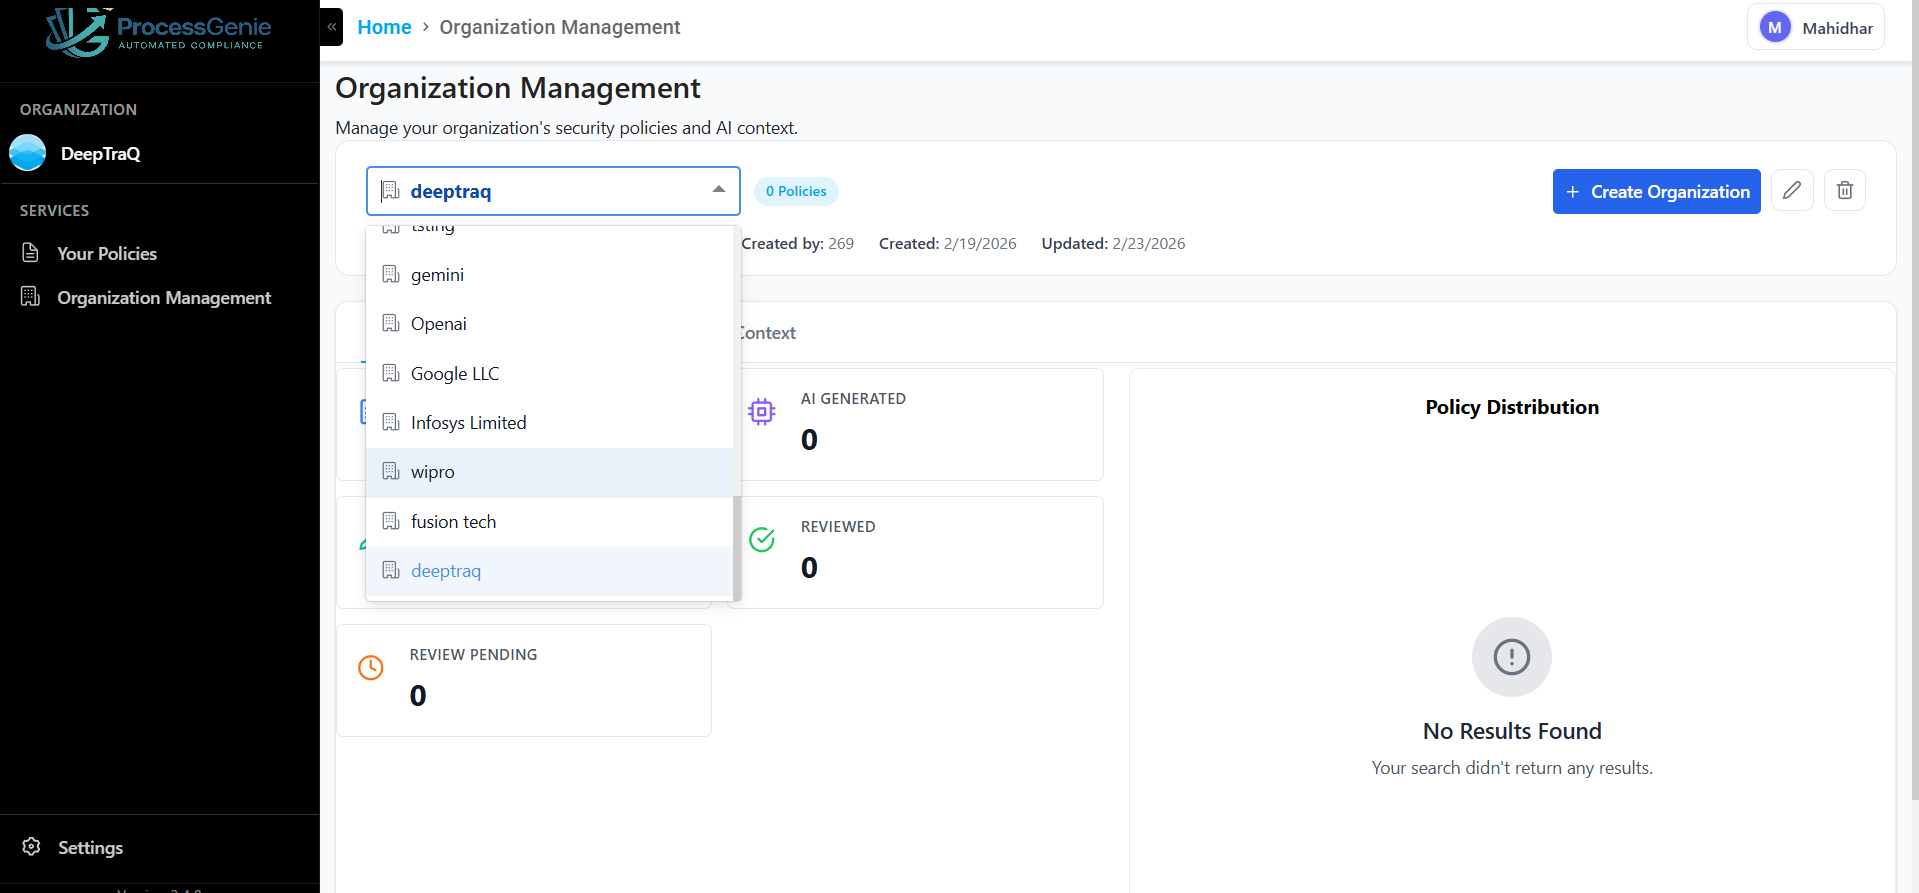Click the dropdown list scrollbar
Image resolution: width=1919 pixels, height=893 pixels.
[737, 547]
